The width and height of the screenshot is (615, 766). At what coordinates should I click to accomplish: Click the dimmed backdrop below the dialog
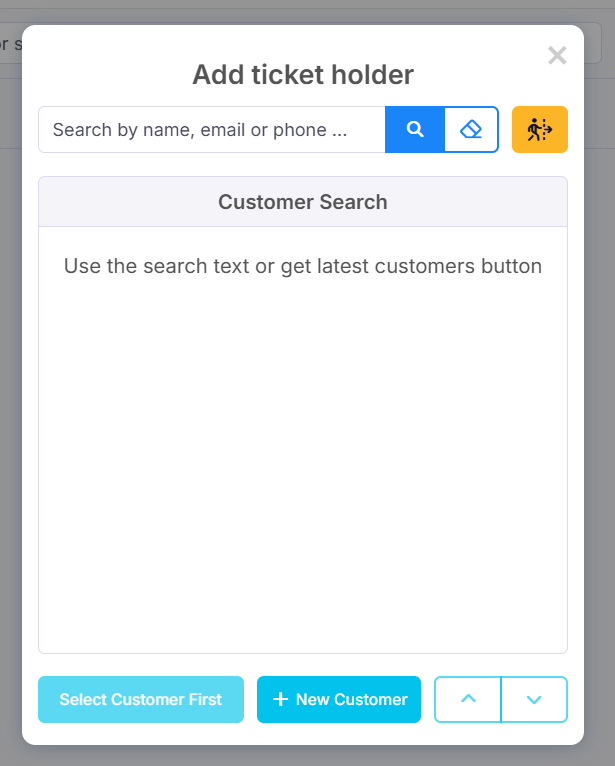(x=303, y=756)
